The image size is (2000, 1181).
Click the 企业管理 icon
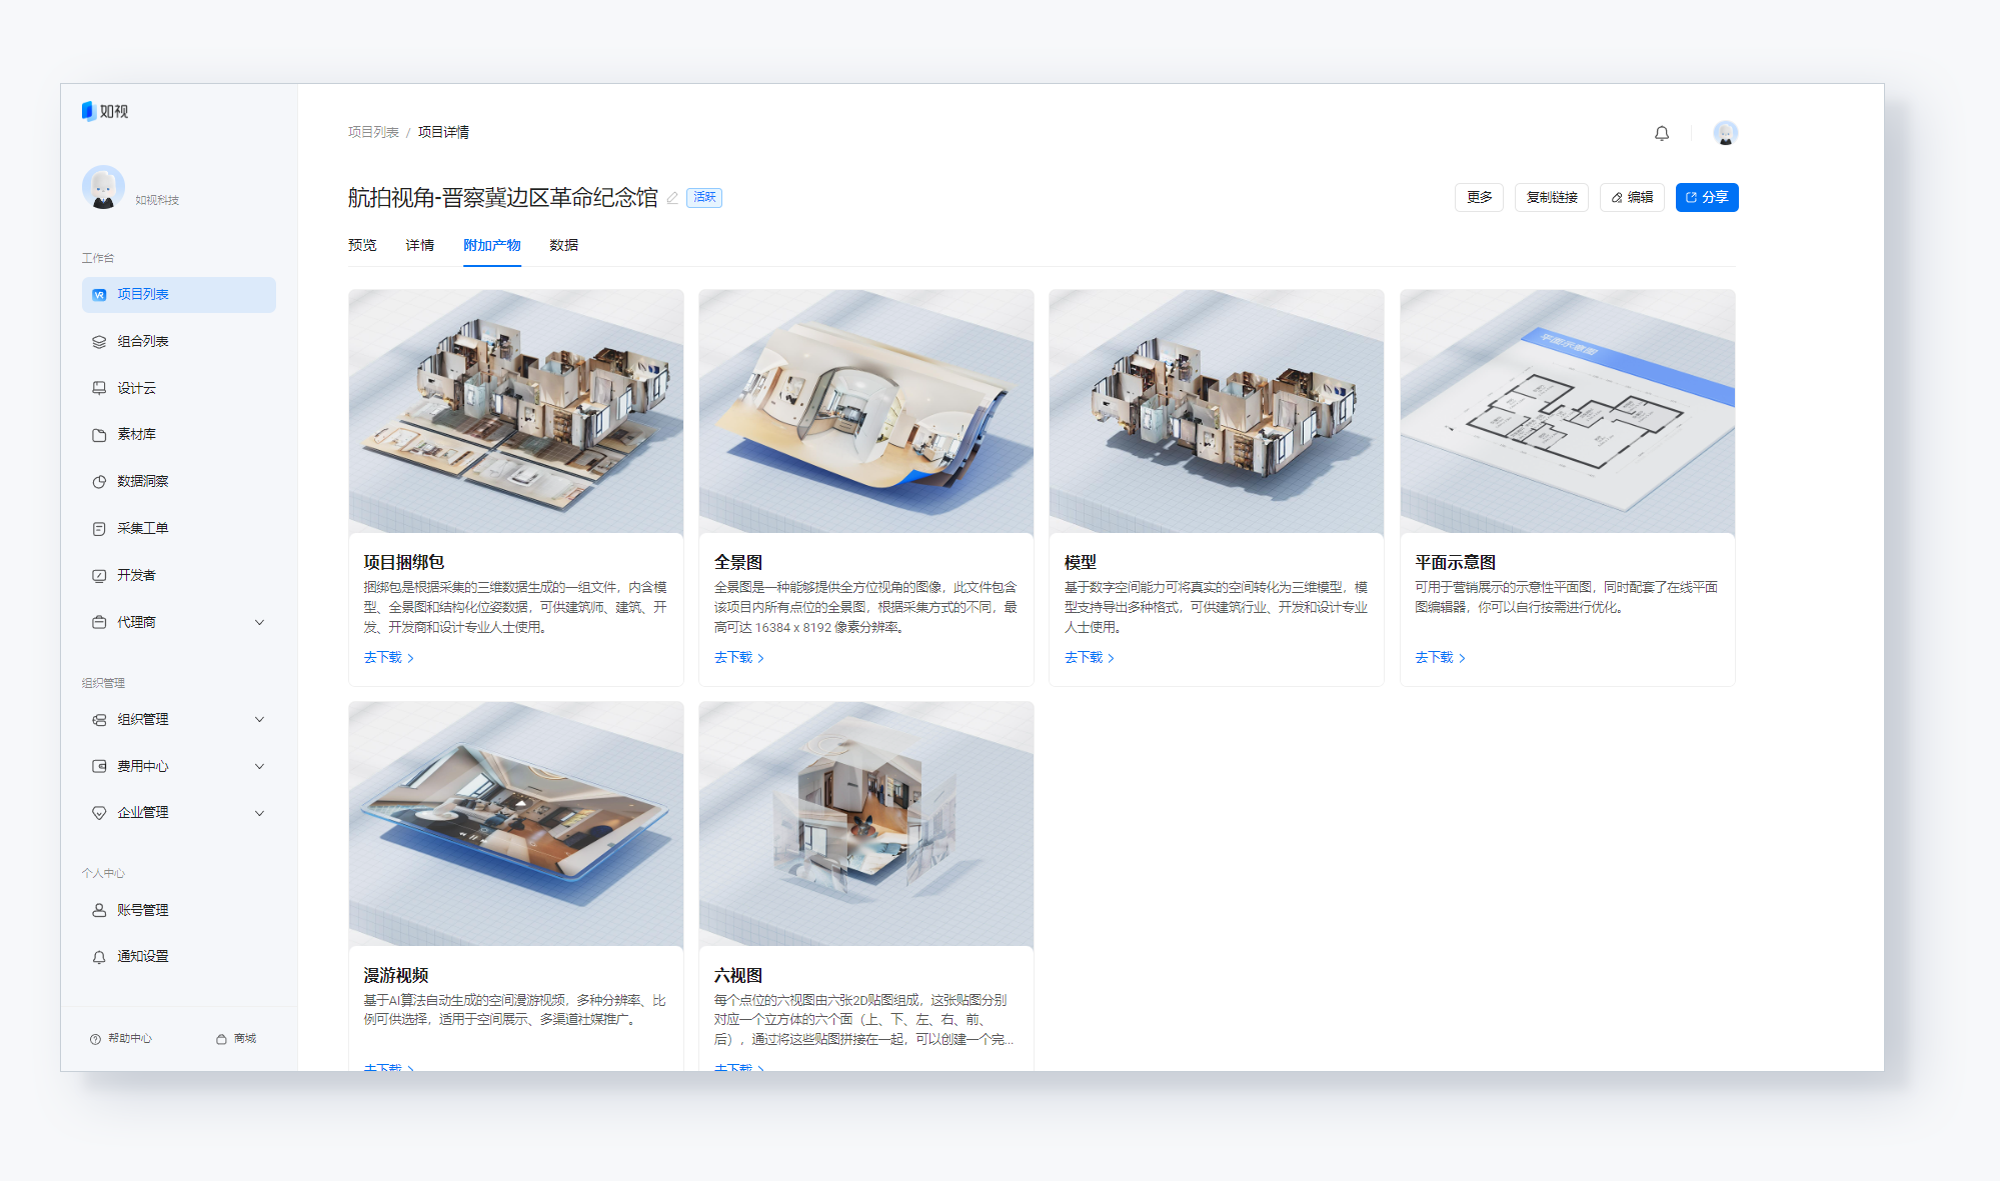coord(99,813)
